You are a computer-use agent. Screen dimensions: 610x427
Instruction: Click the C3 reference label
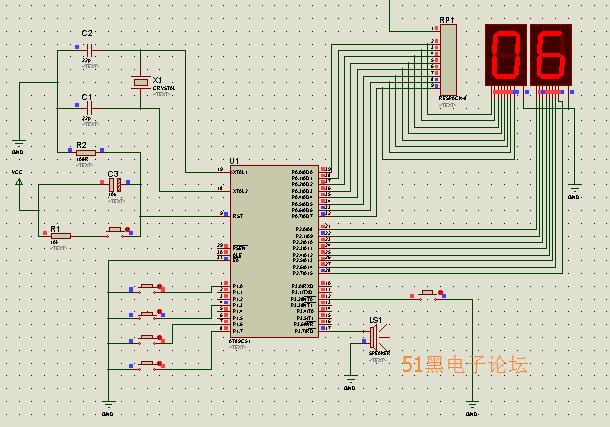click(x=113, y=174)
